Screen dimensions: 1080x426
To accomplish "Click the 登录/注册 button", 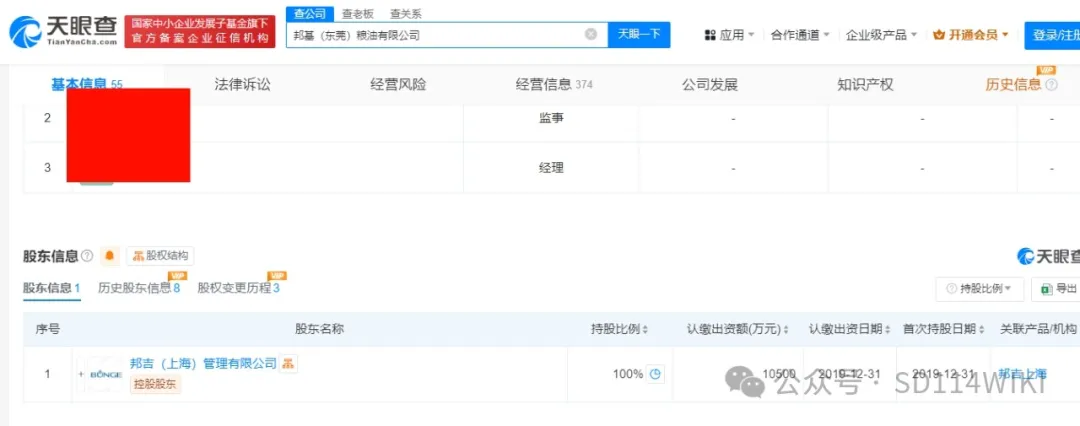I will point(1052,35).
